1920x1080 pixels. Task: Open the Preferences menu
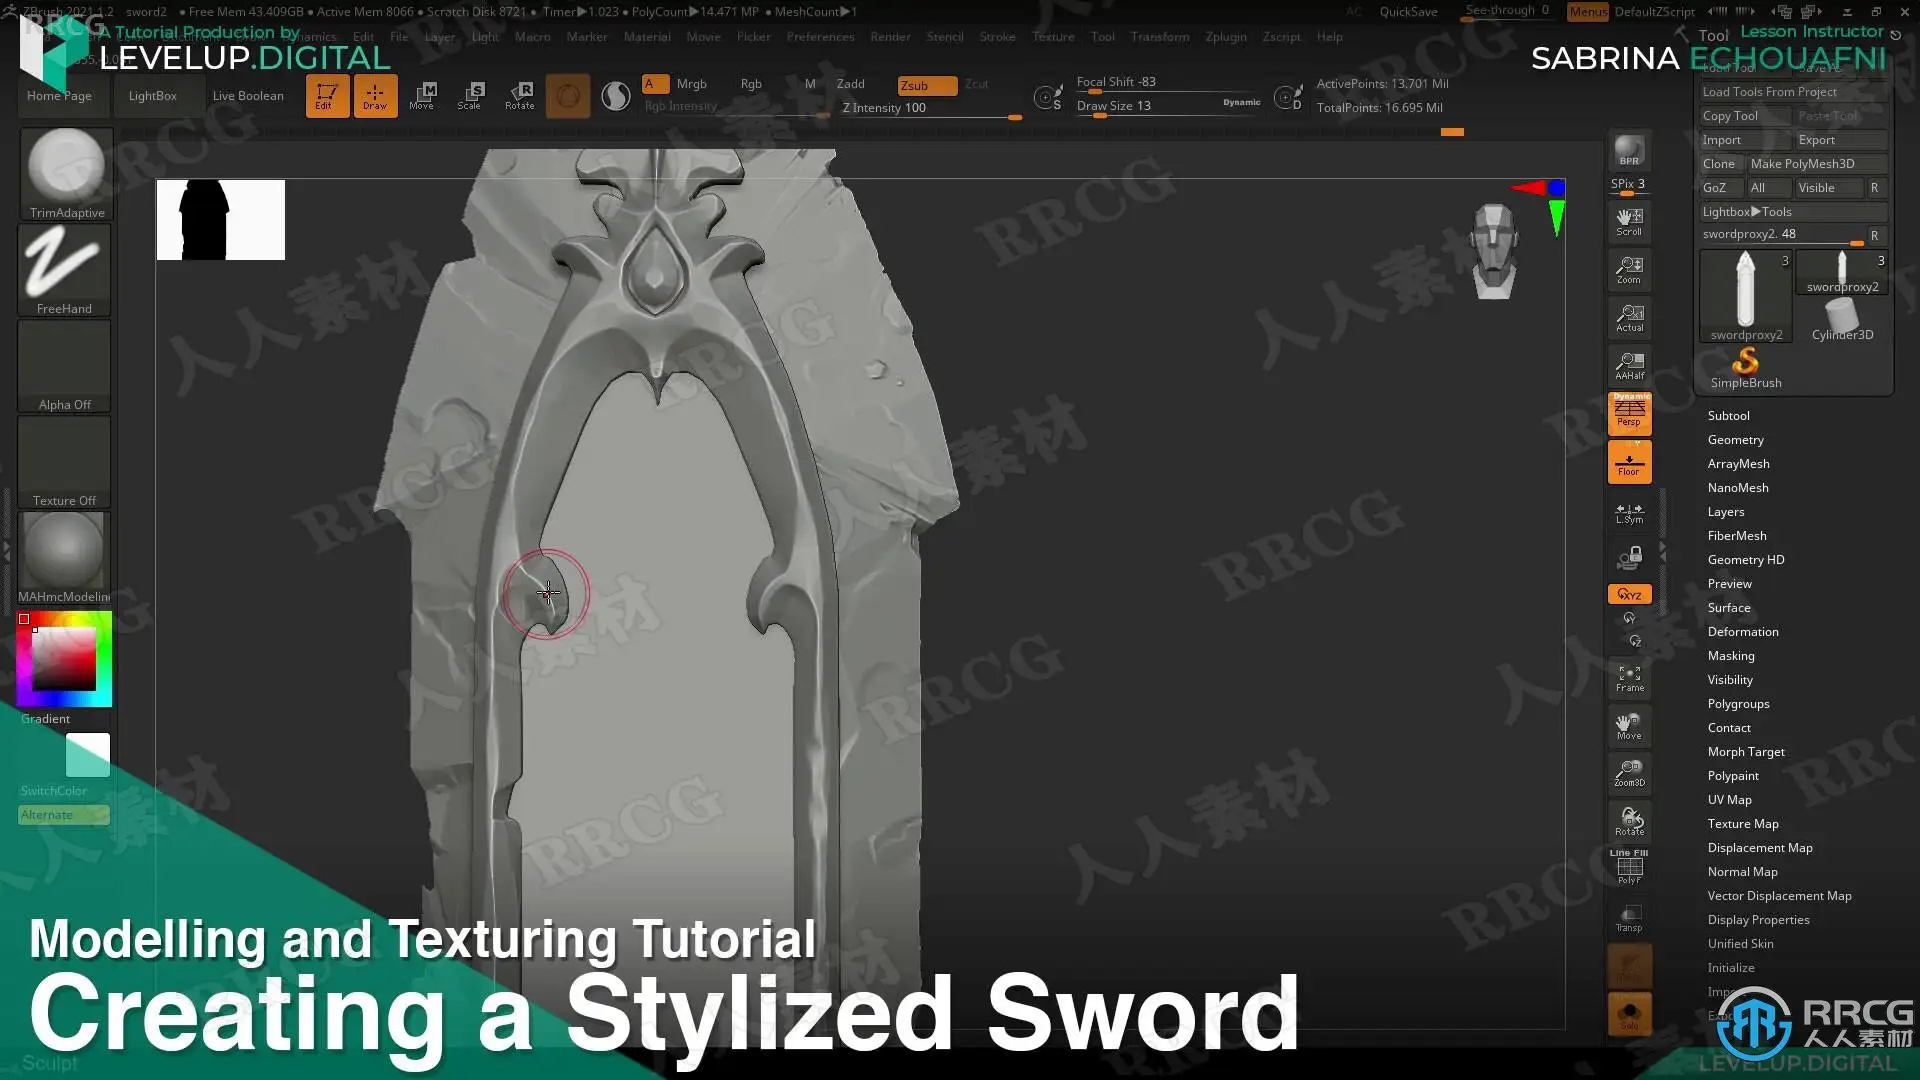(820, 37)
